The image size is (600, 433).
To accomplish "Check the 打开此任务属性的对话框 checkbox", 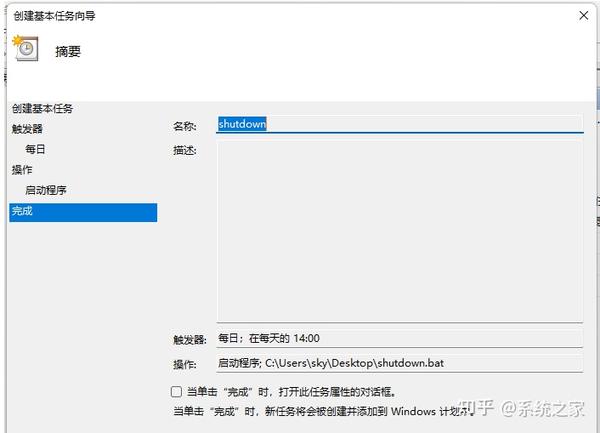I will pyautogui.click(x=176, y=391).
